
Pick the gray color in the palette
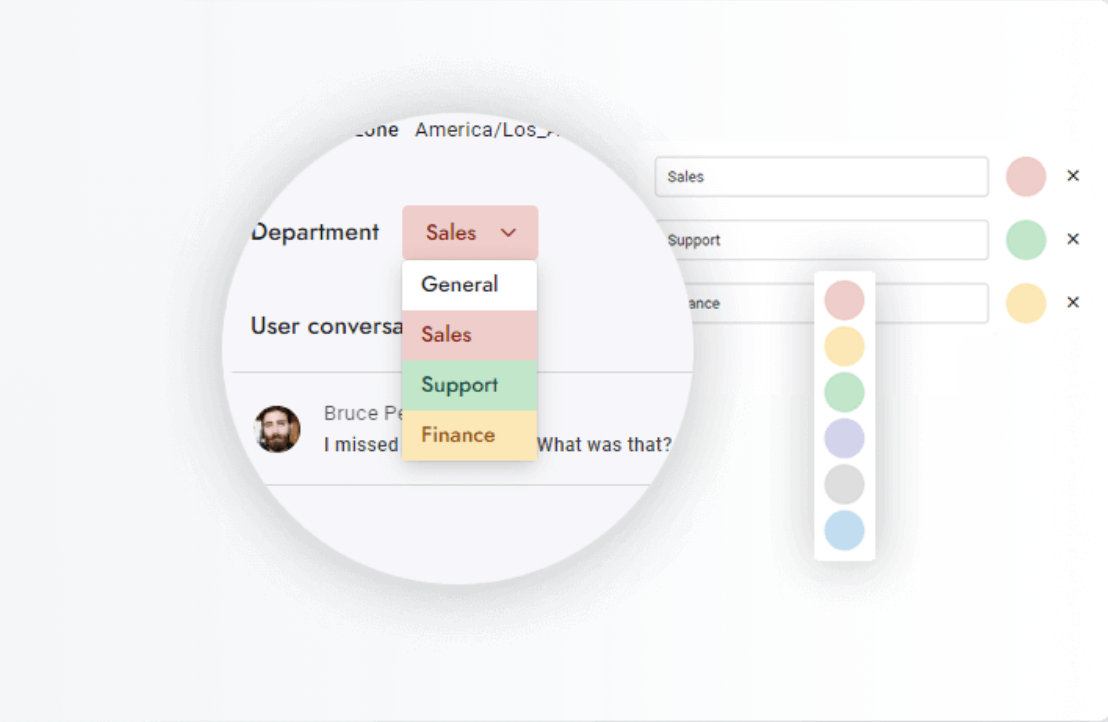(844, 484)
